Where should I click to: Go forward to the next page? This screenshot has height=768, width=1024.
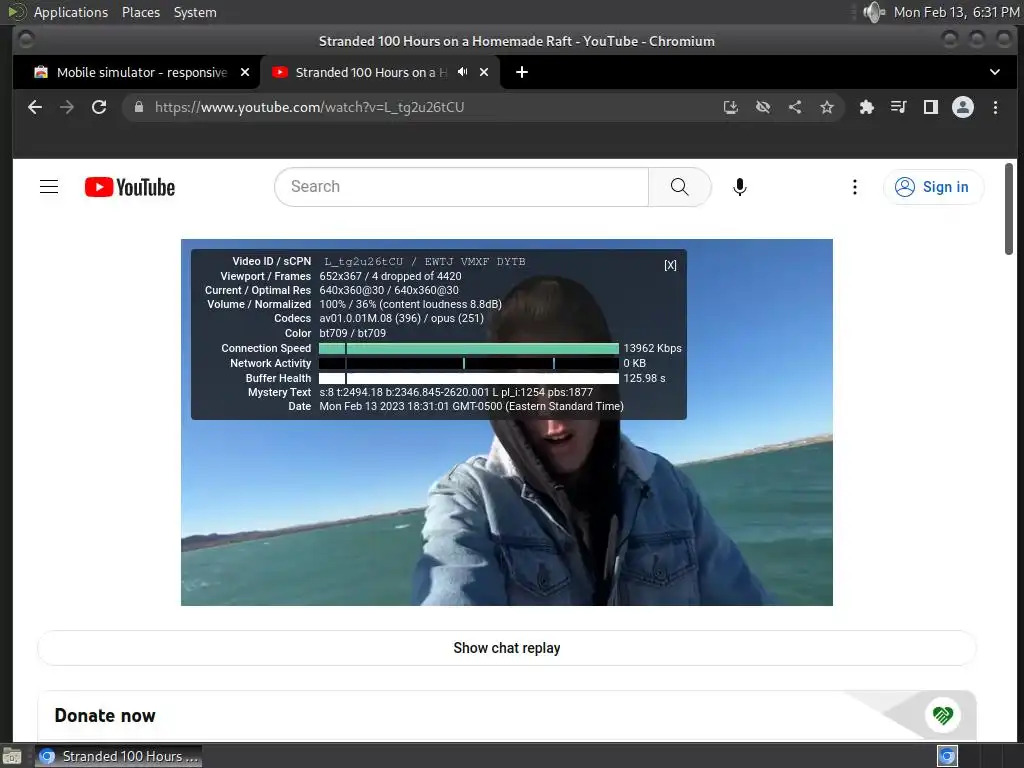pos(67,107)
